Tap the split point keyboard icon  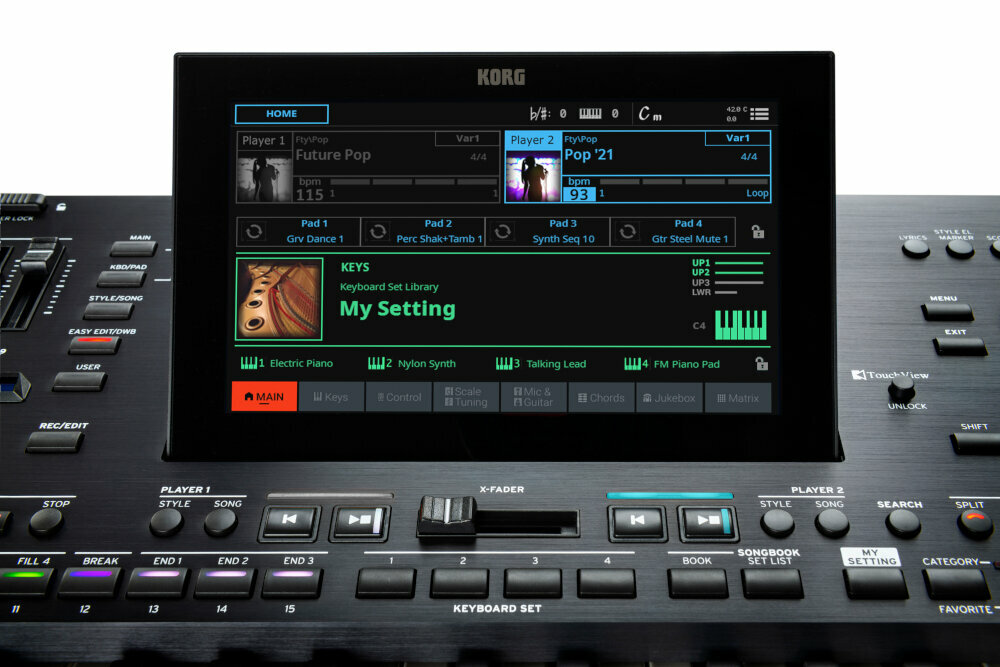pyautogui.click(x=740, y=325)
